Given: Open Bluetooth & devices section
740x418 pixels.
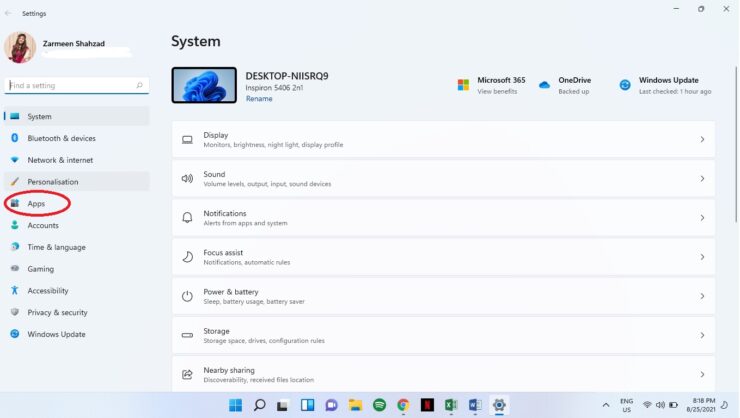Looking at the screenshot, I should click(x=77, y=138).
